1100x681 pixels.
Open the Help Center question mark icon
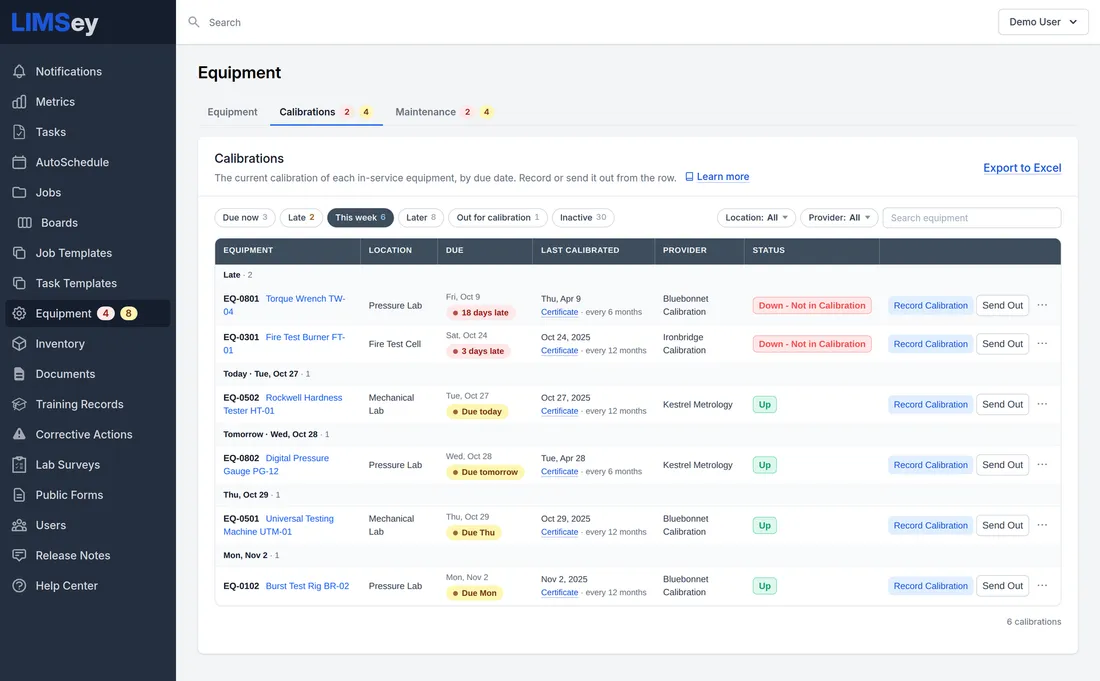pos(20,586)
